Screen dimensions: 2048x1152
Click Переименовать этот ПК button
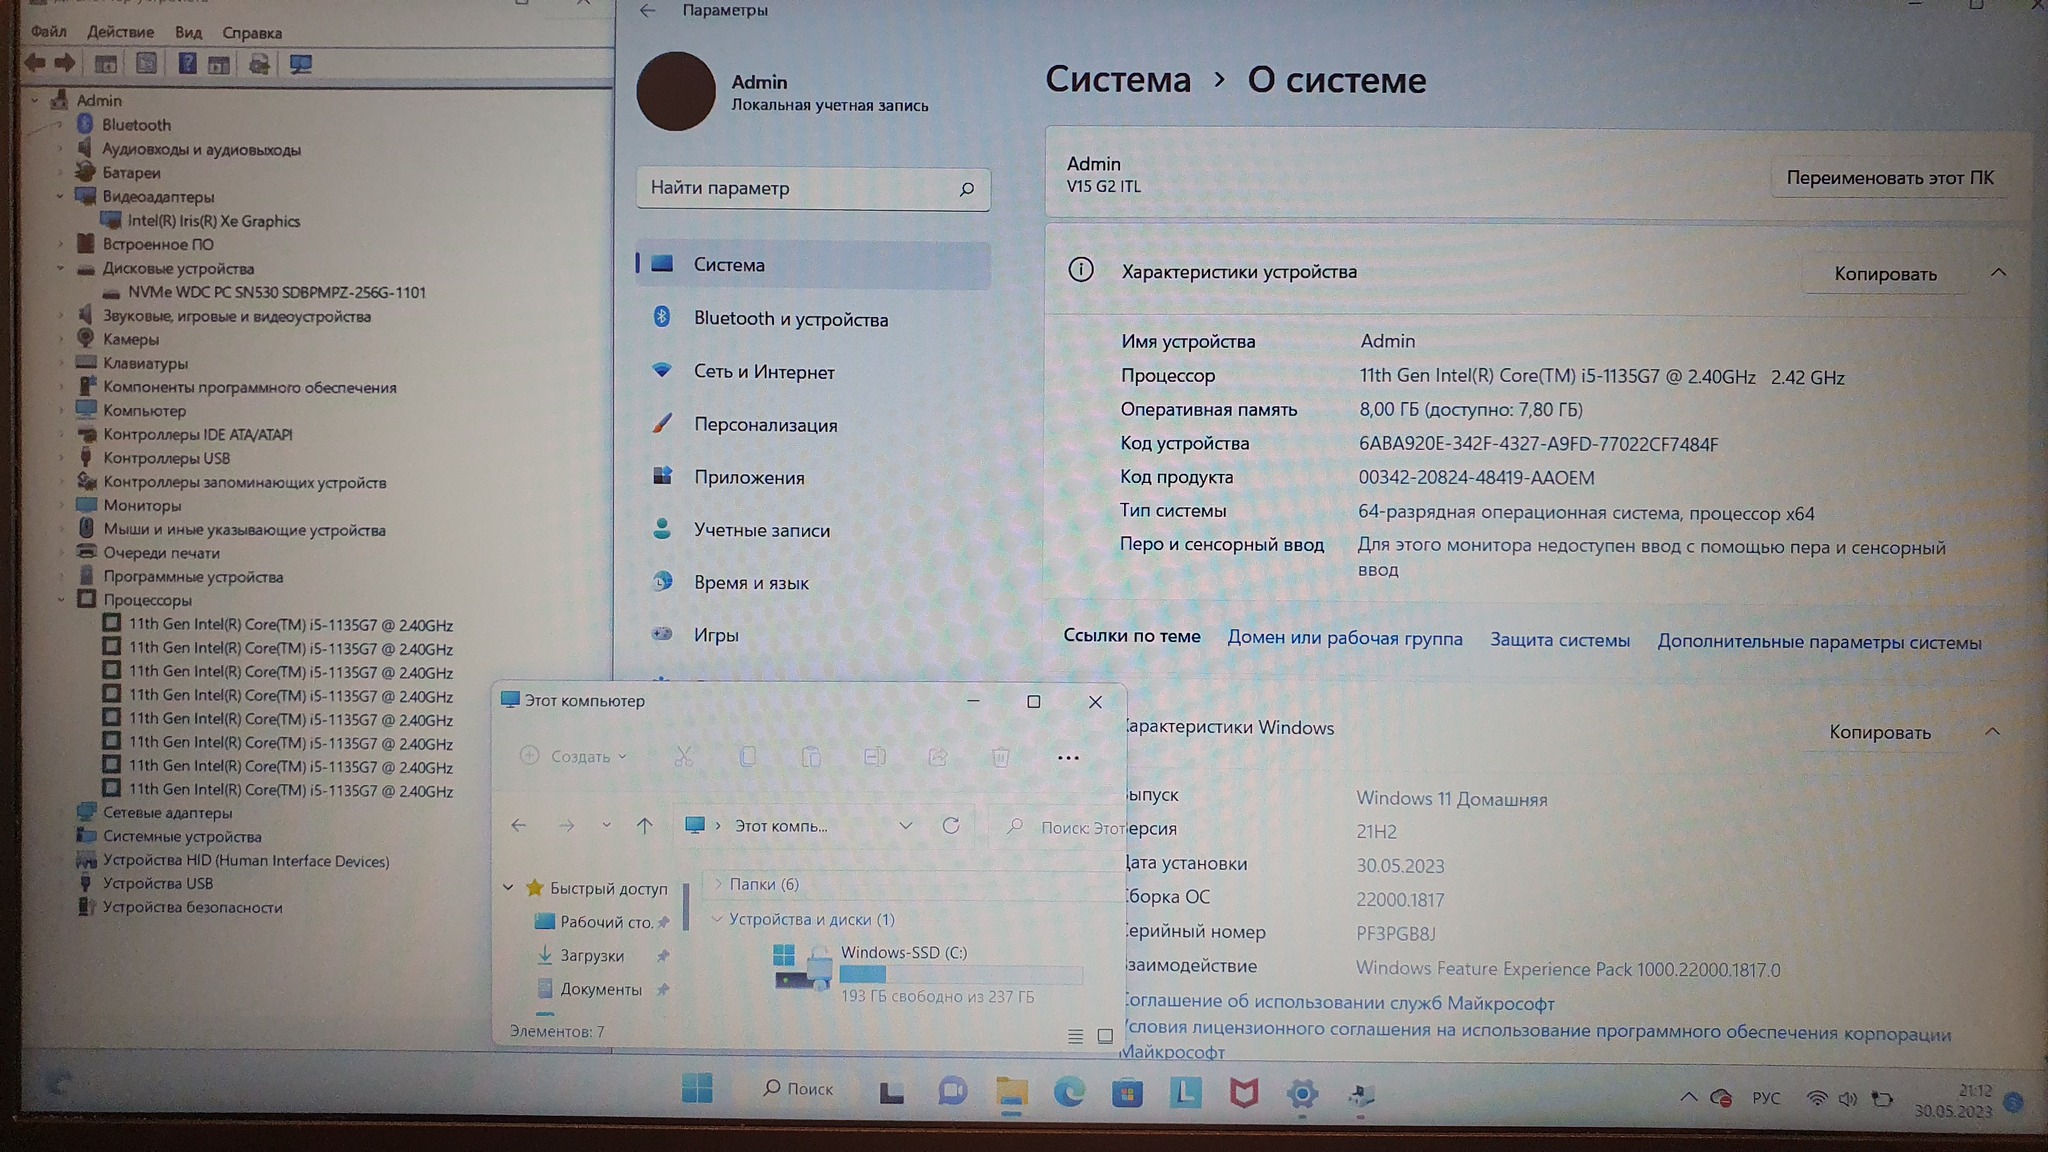point(1889,178)
